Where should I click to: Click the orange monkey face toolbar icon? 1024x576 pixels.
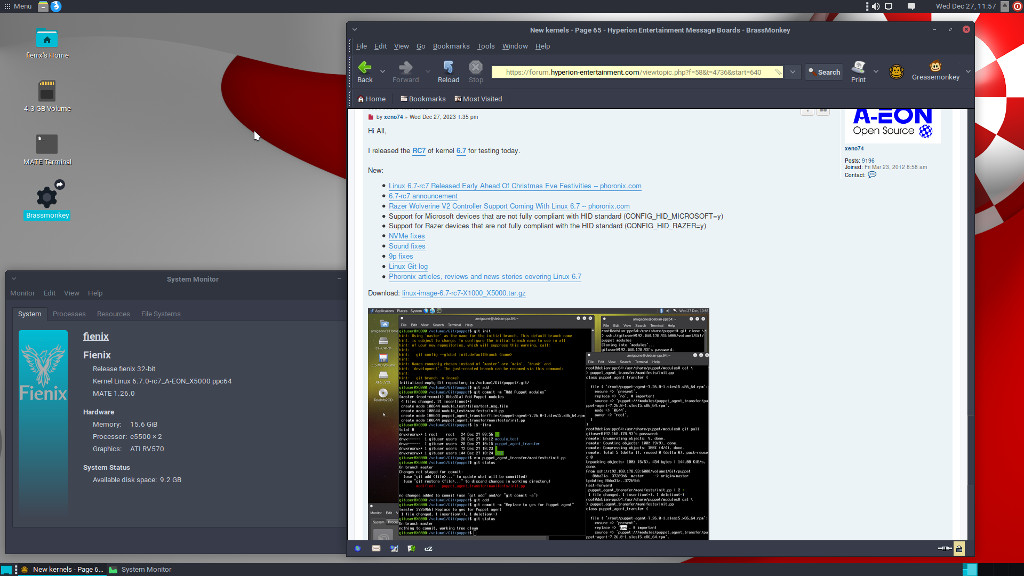(x=896, y=72)
